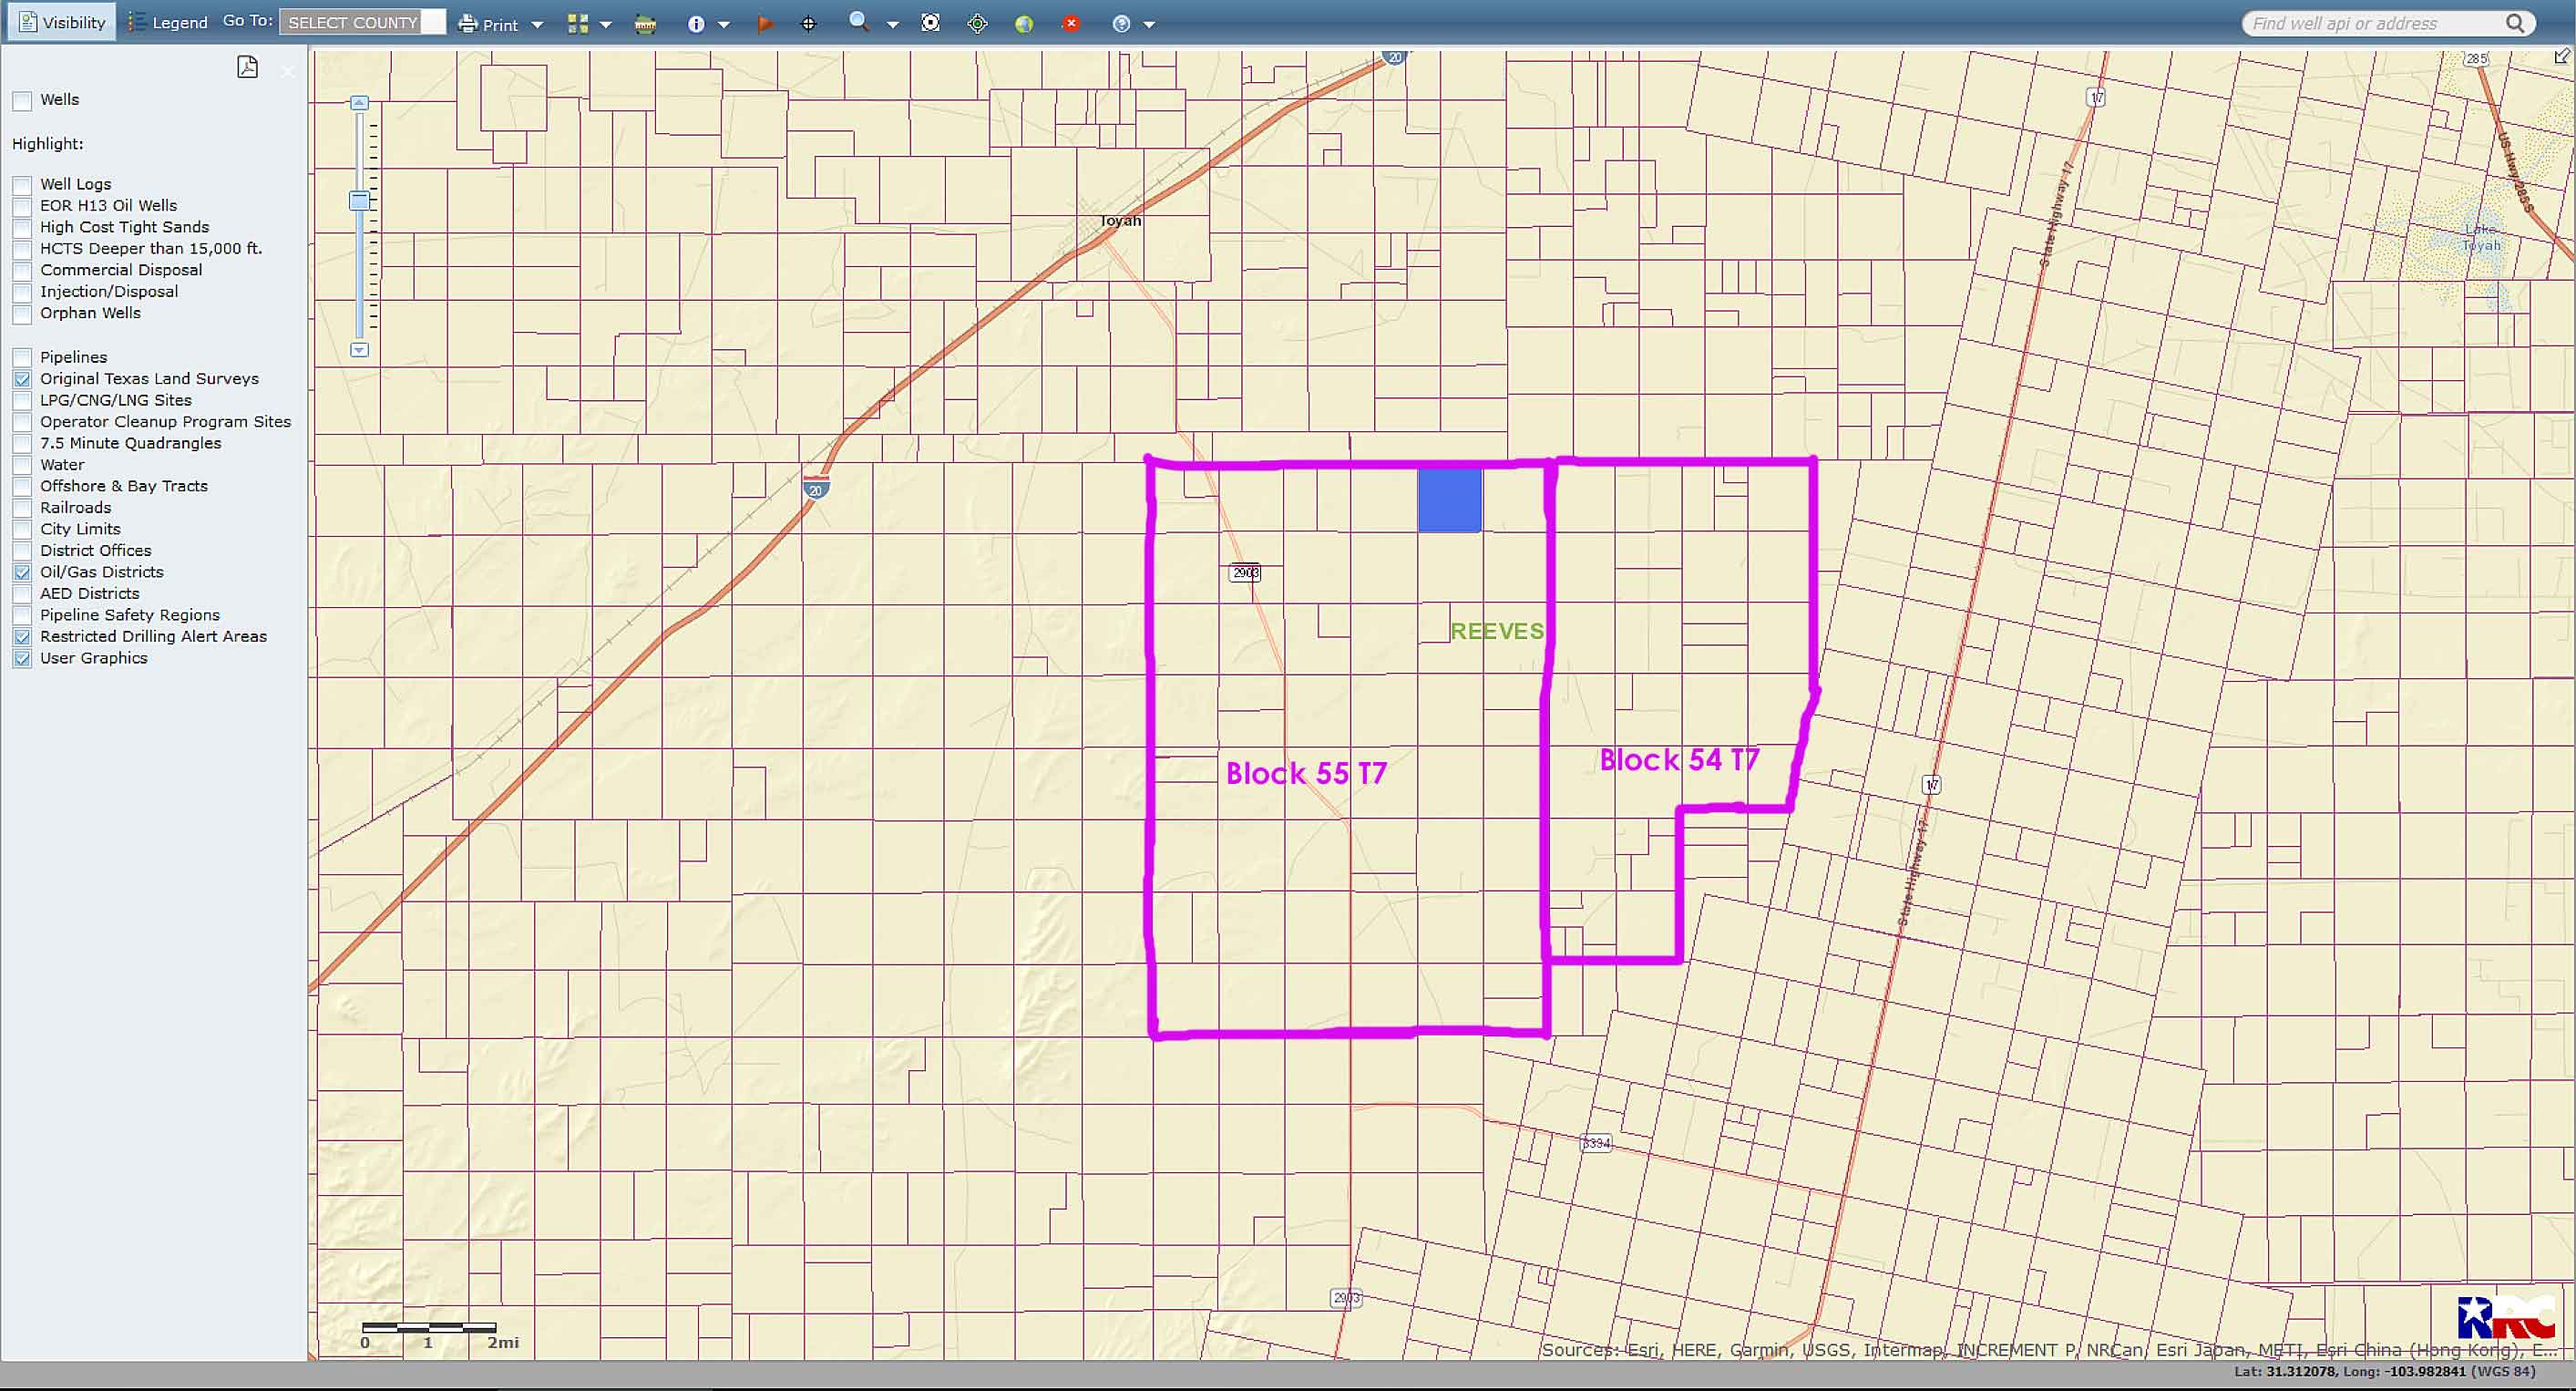Click the State Highway 17 shield marker mid-map
The image size is (2576, 1391).
click(x=1932, y=785)
